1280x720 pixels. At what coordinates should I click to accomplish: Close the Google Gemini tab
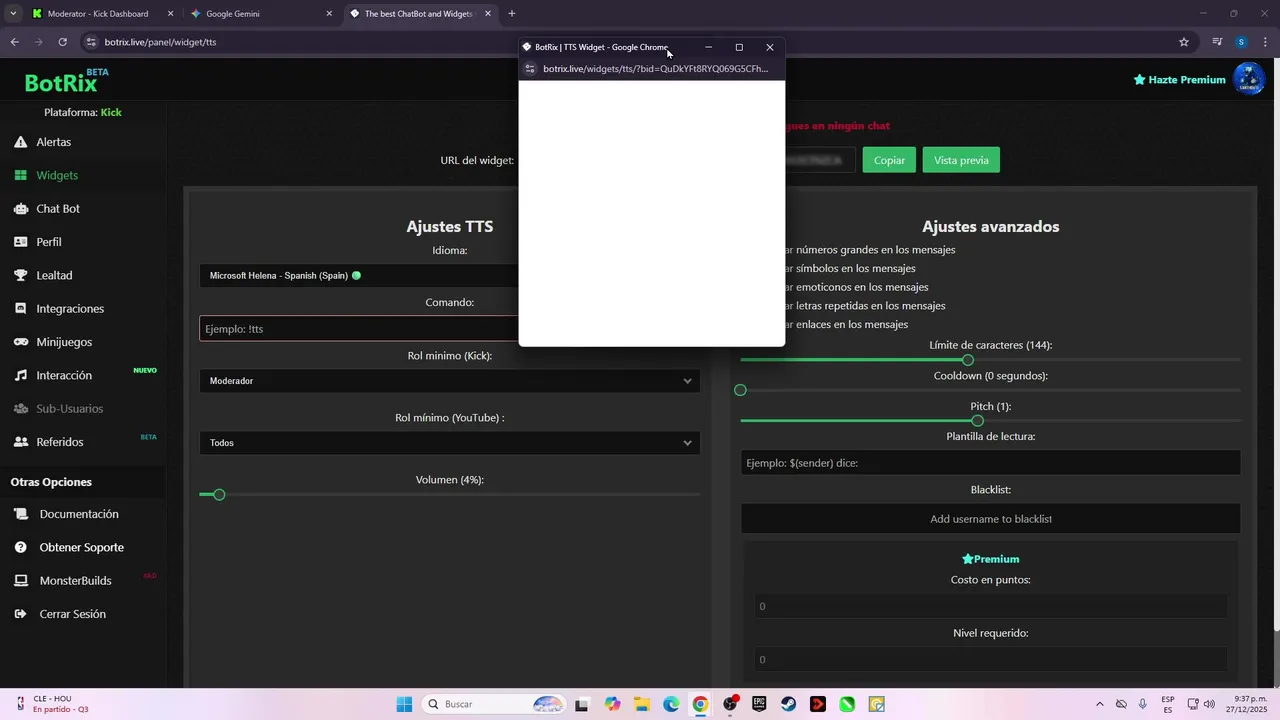click(329, 14)
